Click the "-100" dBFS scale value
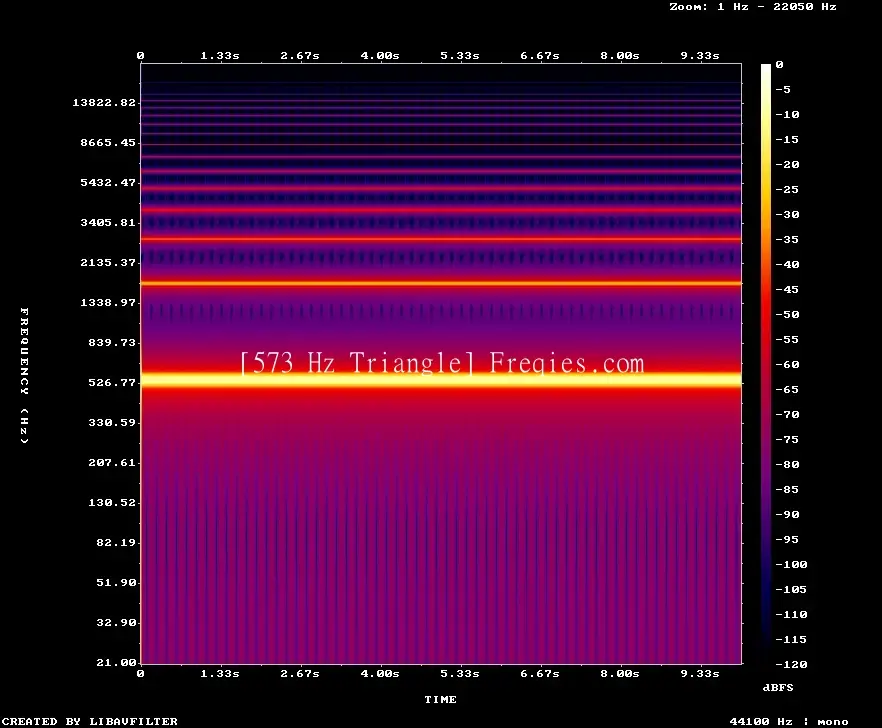Screen dimensions: 882x728 tap(791, 564)
